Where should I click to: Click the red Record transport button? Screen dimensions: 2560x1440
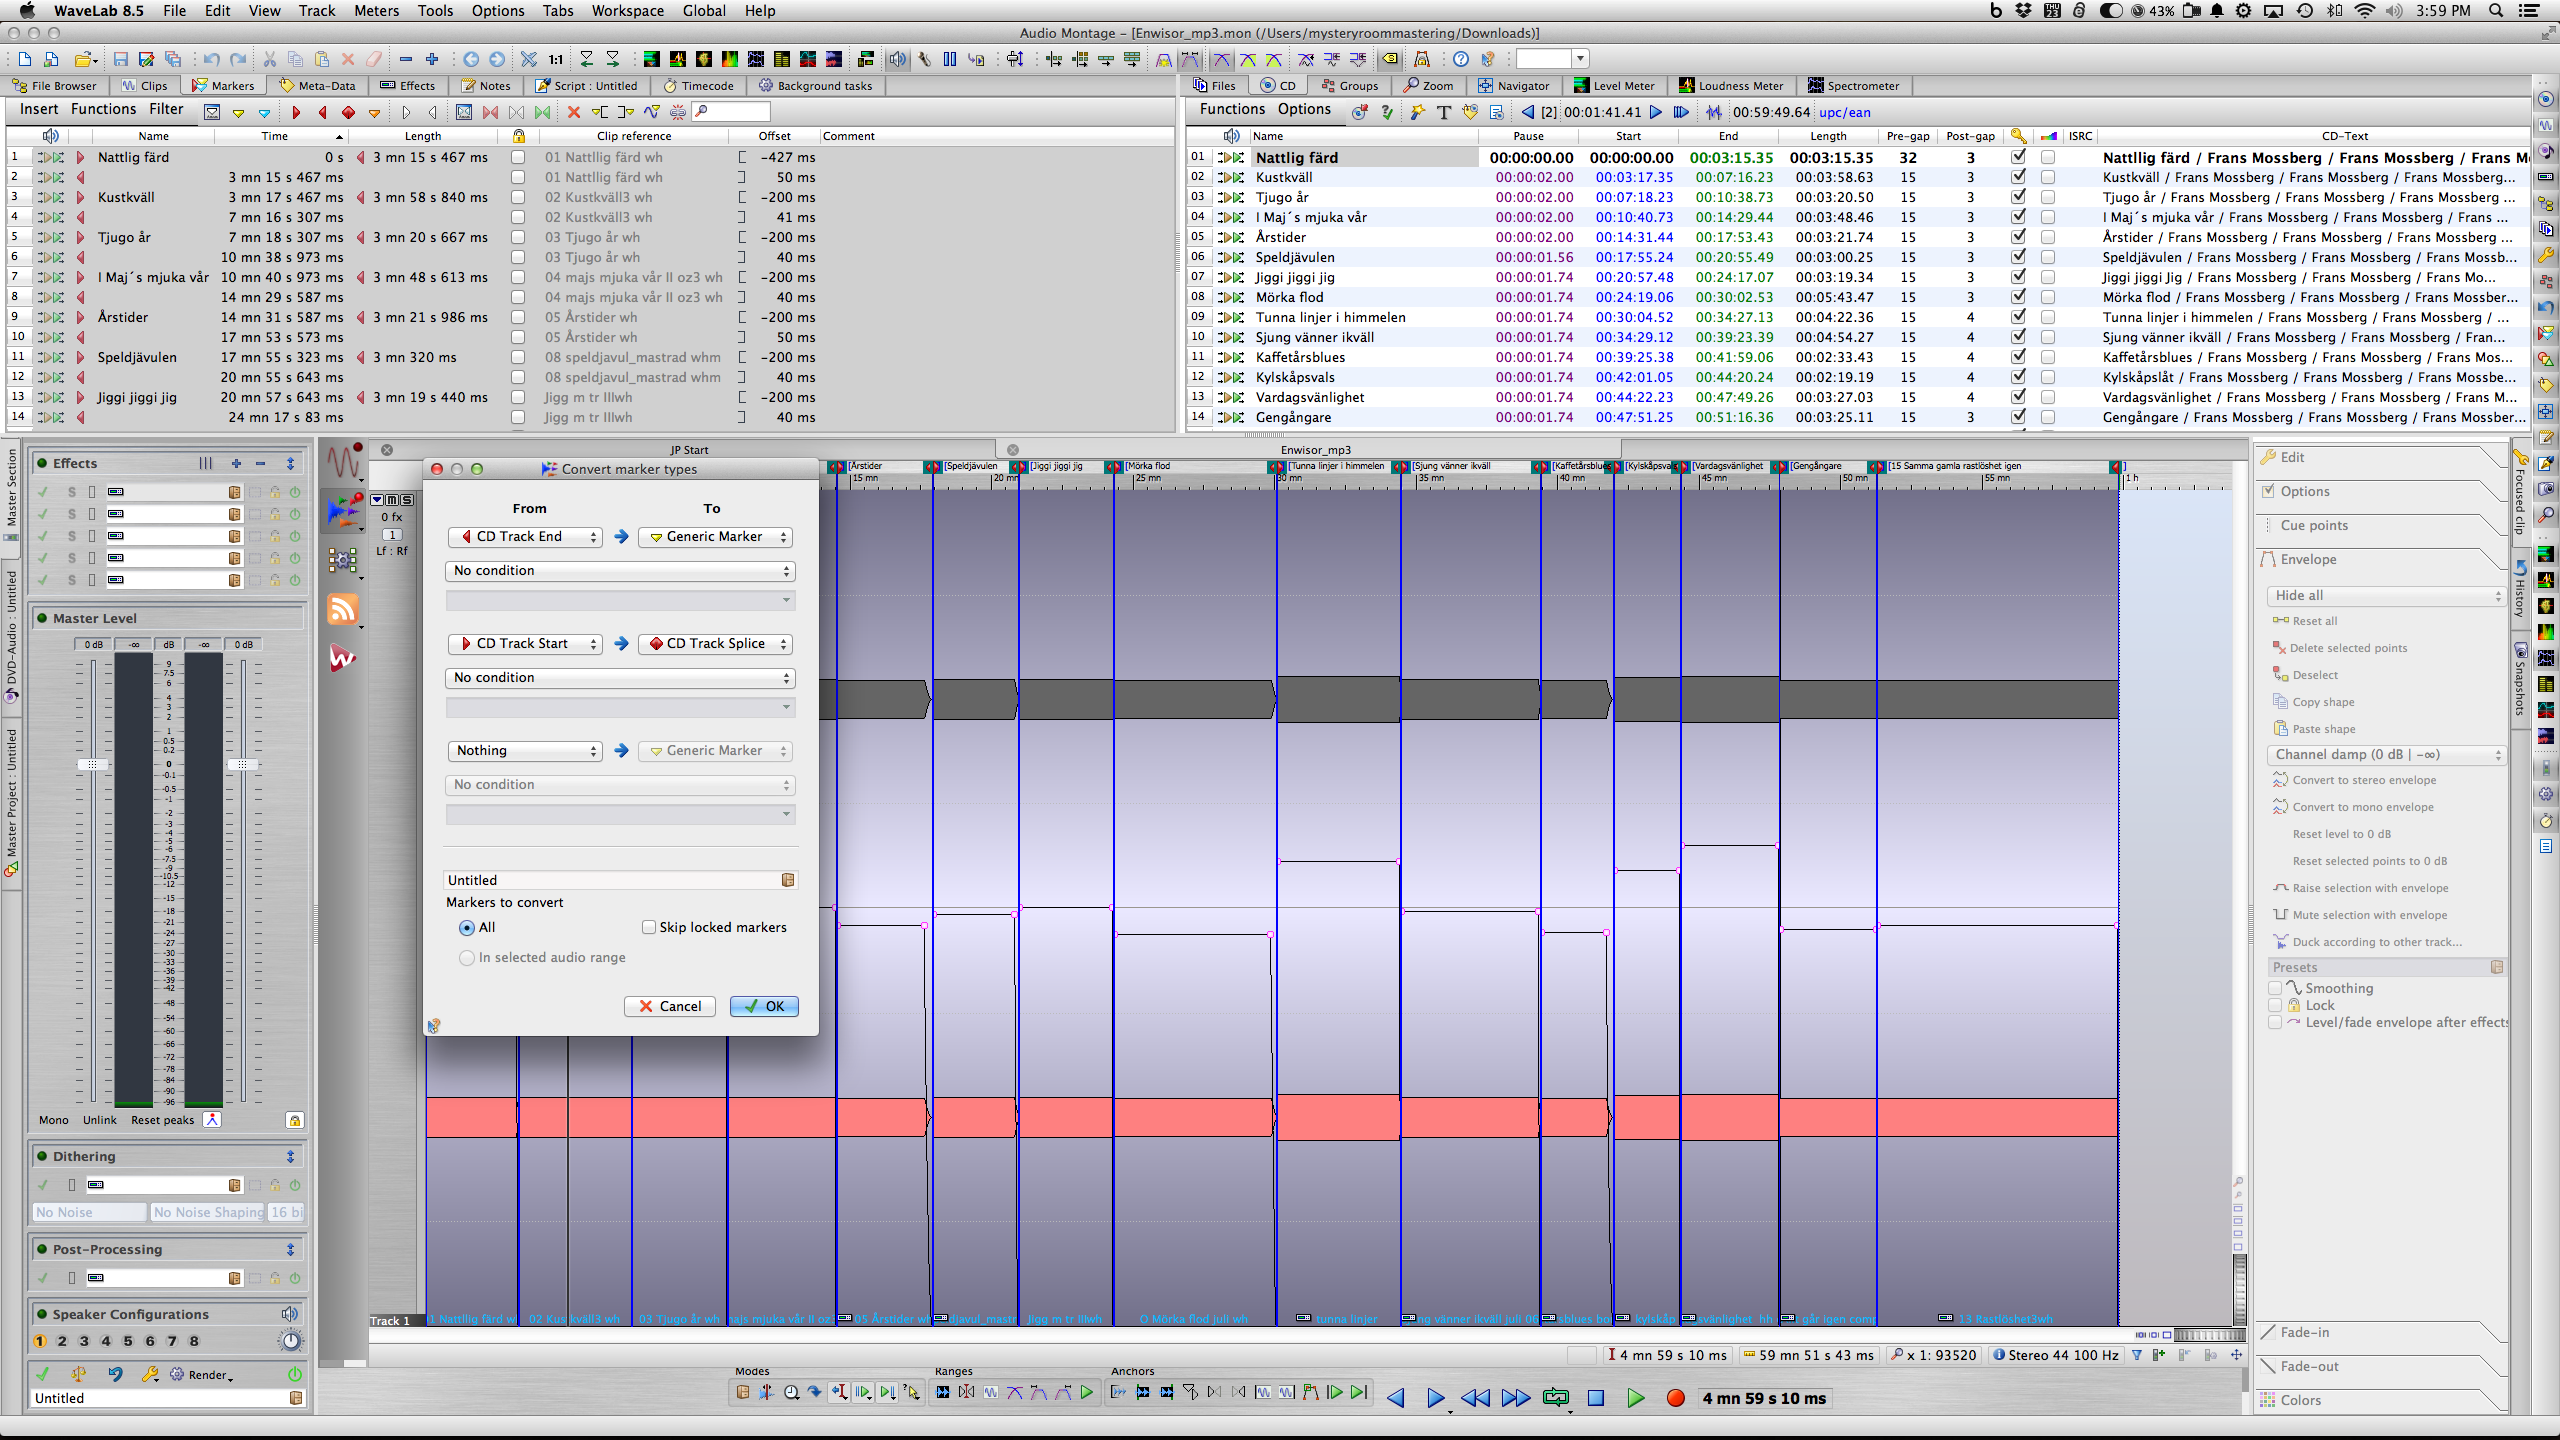point(1675,1398)
